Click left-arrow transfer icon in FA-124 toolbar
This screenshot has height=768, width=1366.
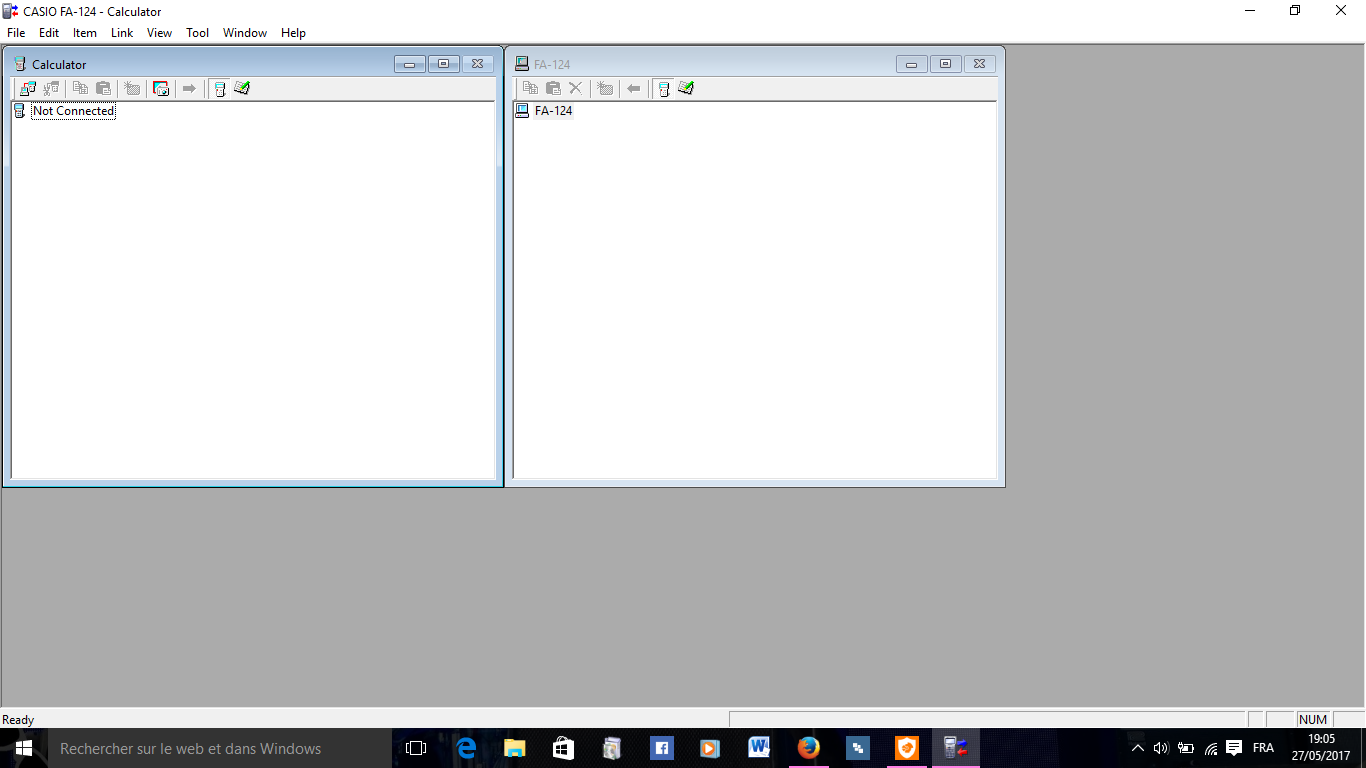click(x=633, y=89)
